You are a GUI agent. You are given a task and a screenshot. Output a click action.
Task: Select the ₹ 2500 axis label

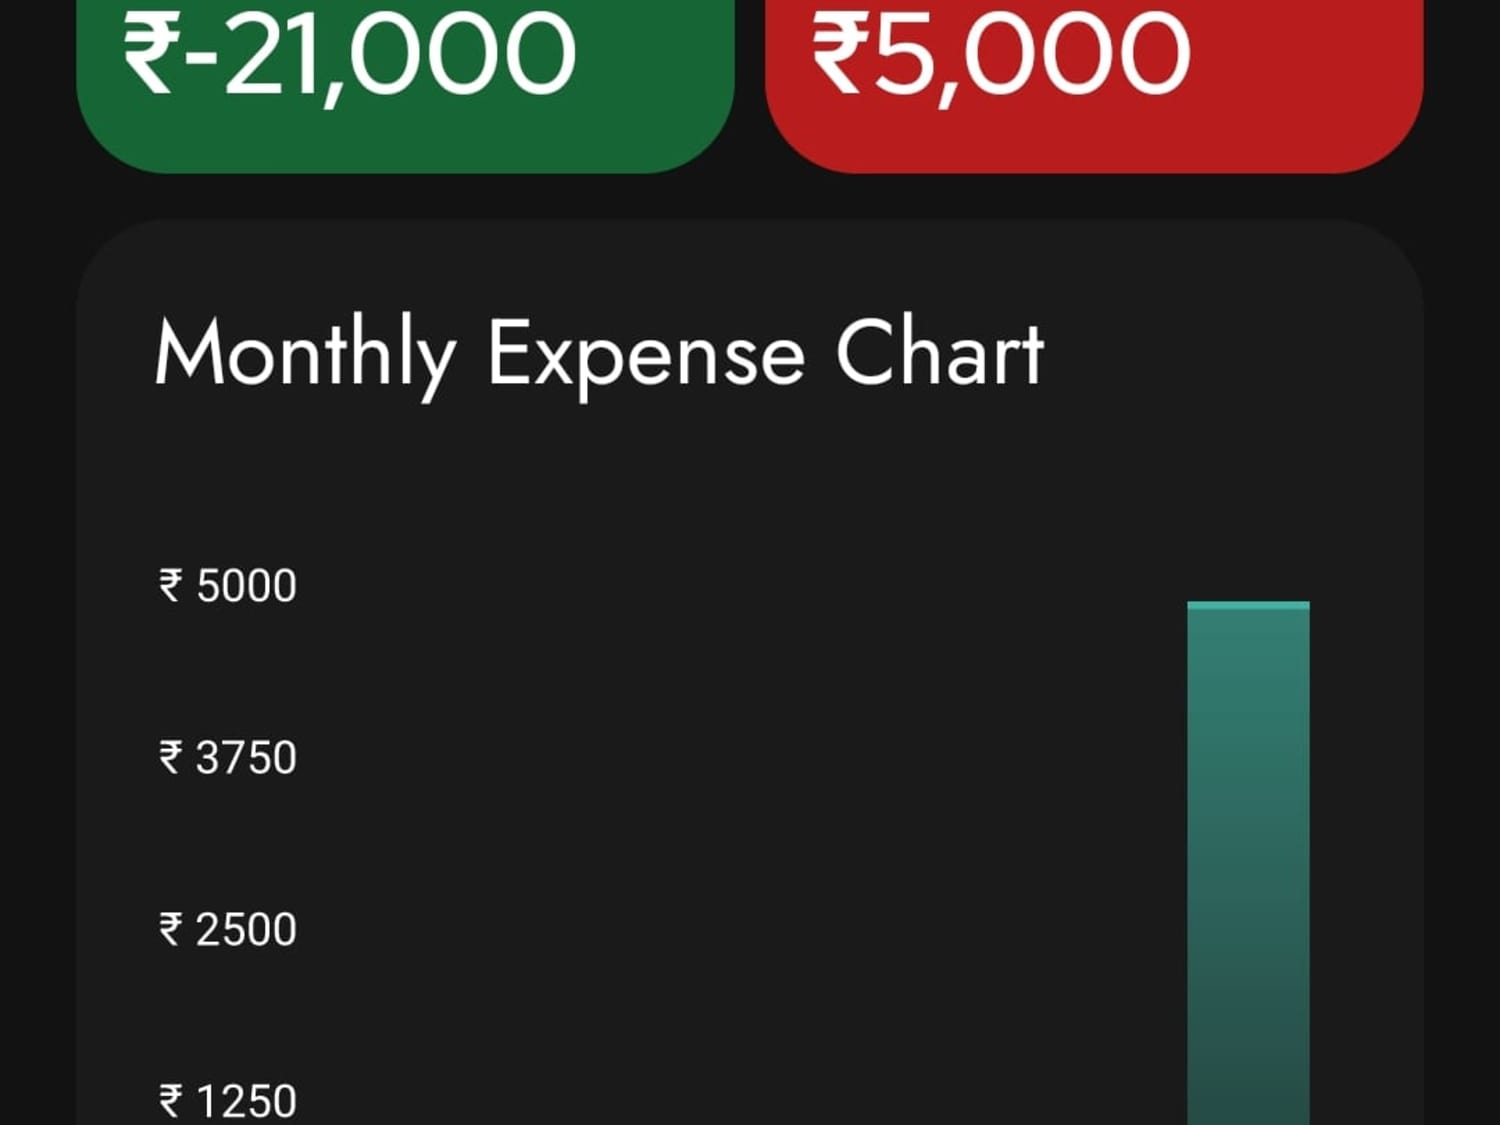click(228, 929)
